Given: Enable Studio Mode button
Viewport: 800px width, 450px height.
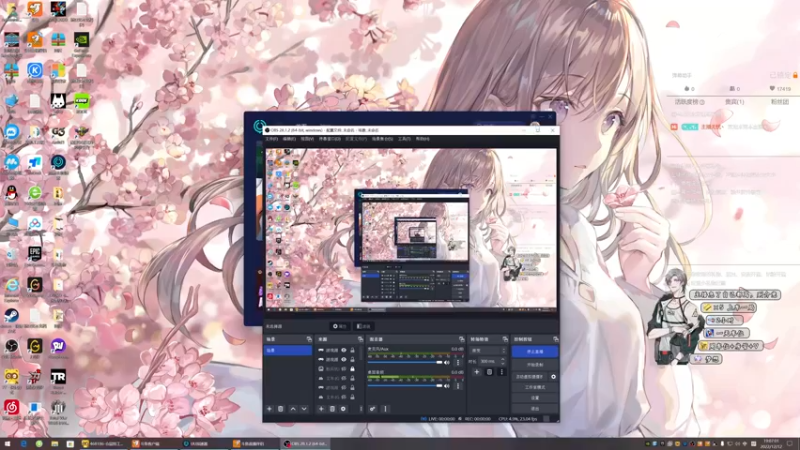Looking at the screenshot, I should point(535,387).
